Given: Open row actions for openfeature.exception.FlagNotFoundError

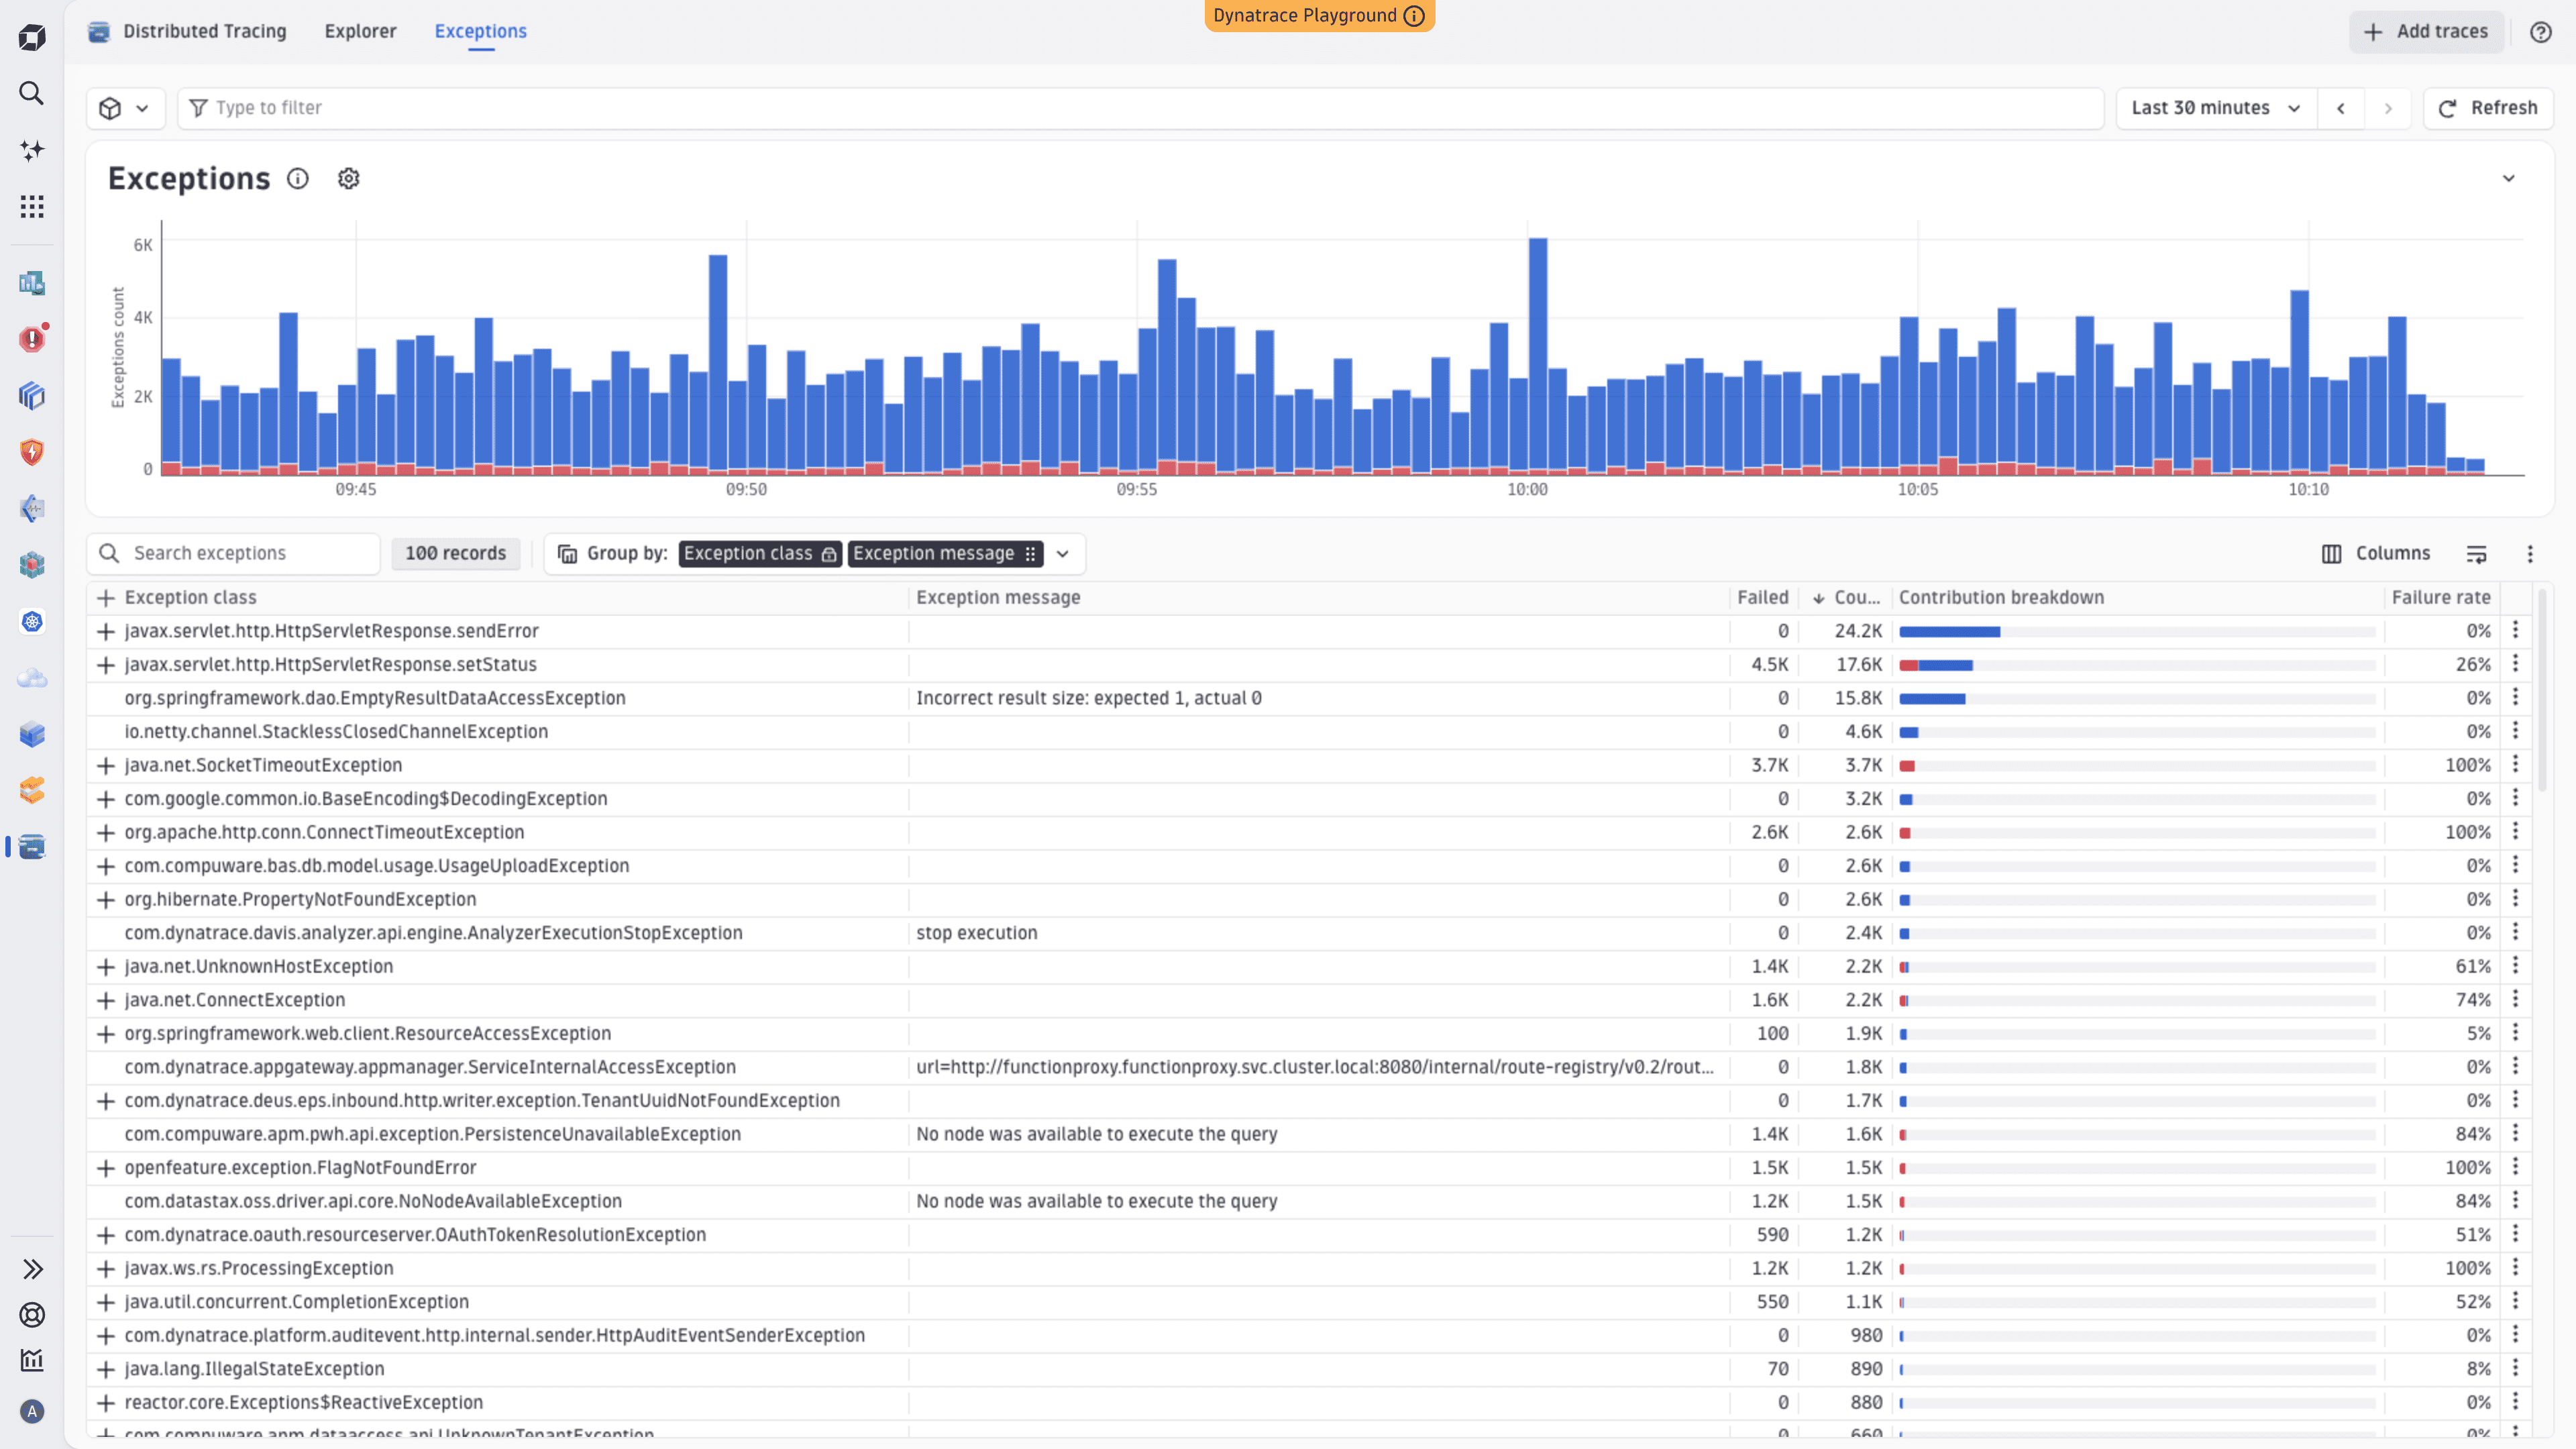Looking at the screenshot, I should click(x=2516, y=1167).
